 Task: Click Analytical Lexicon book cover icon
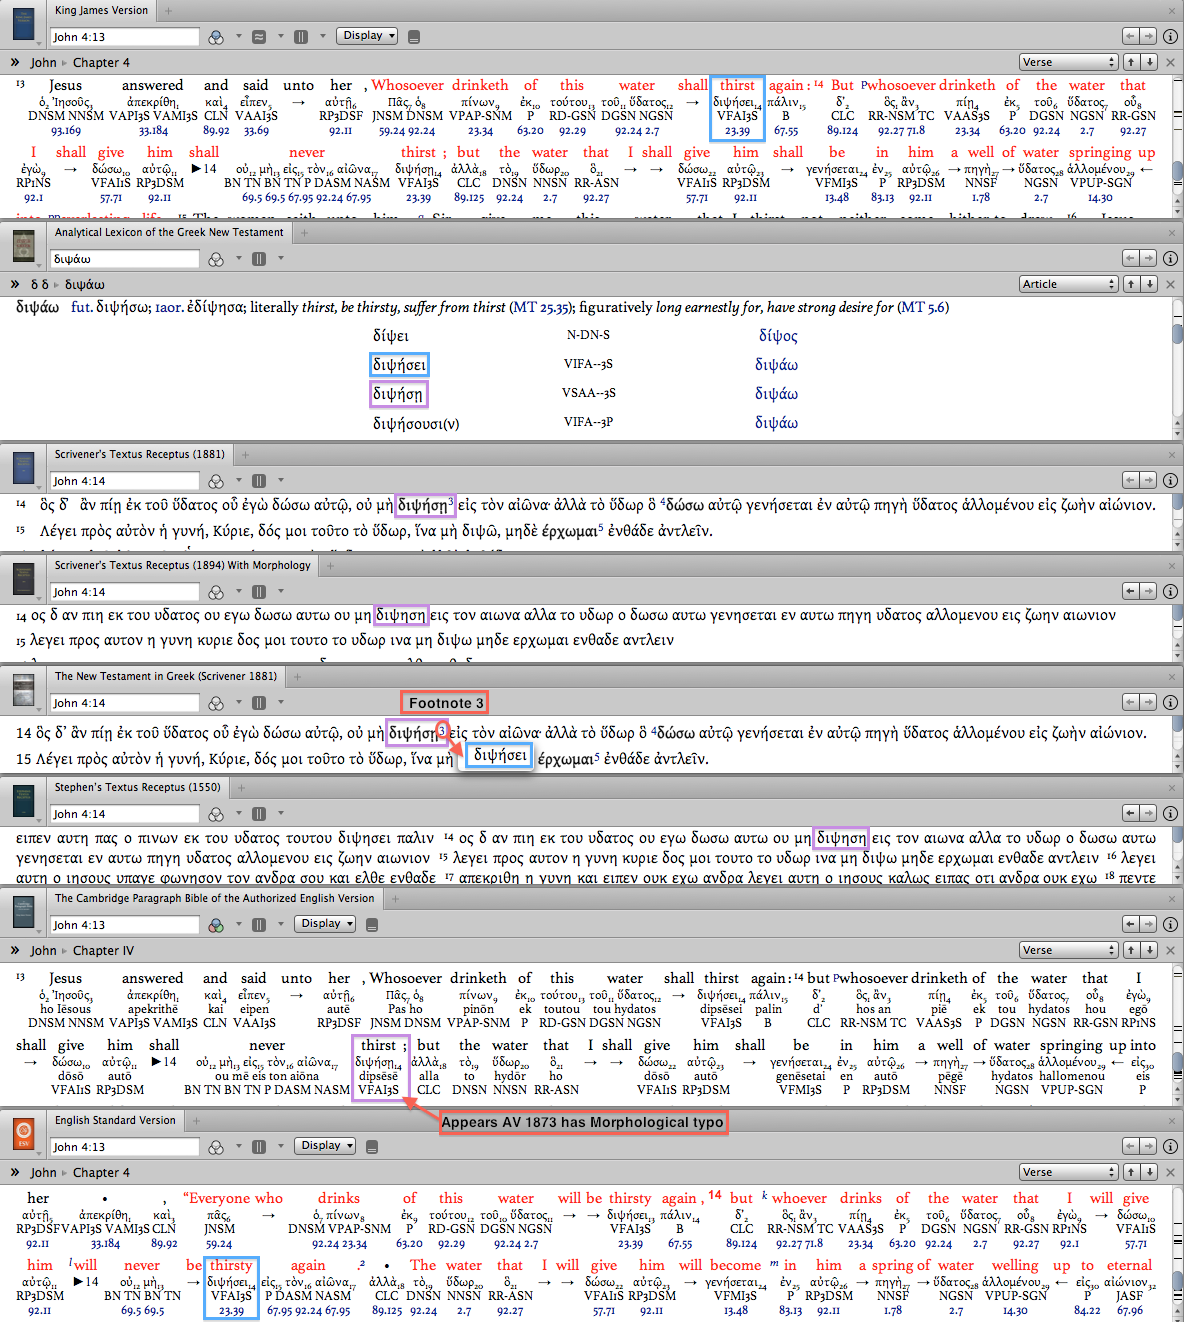click(23, 245)
